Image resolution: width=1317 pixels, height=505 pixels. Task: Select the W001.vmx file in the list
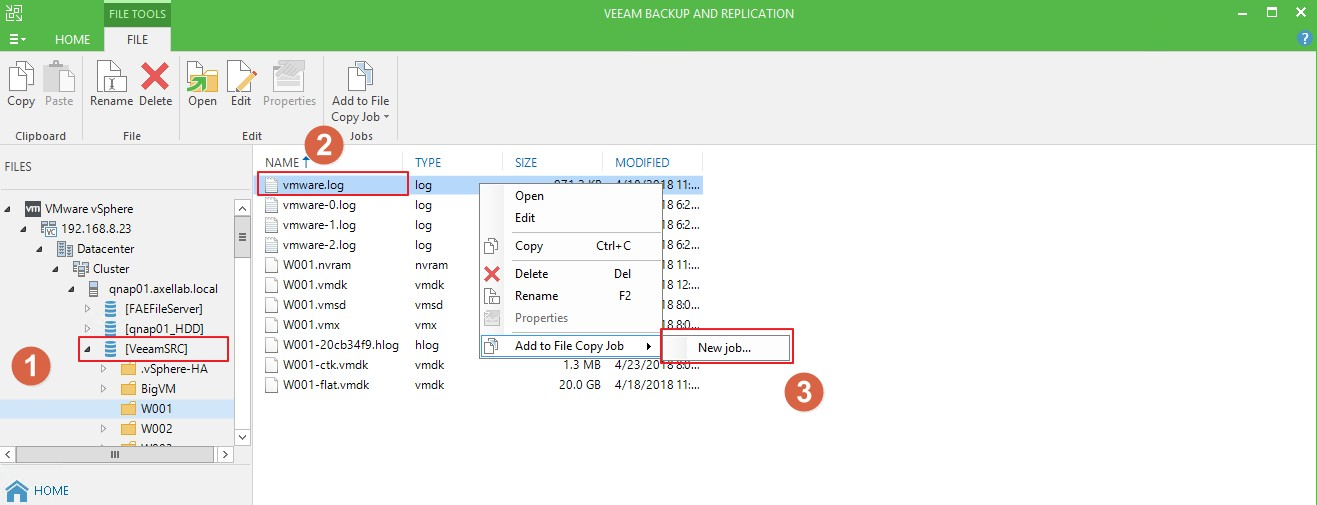pos(311,325)
